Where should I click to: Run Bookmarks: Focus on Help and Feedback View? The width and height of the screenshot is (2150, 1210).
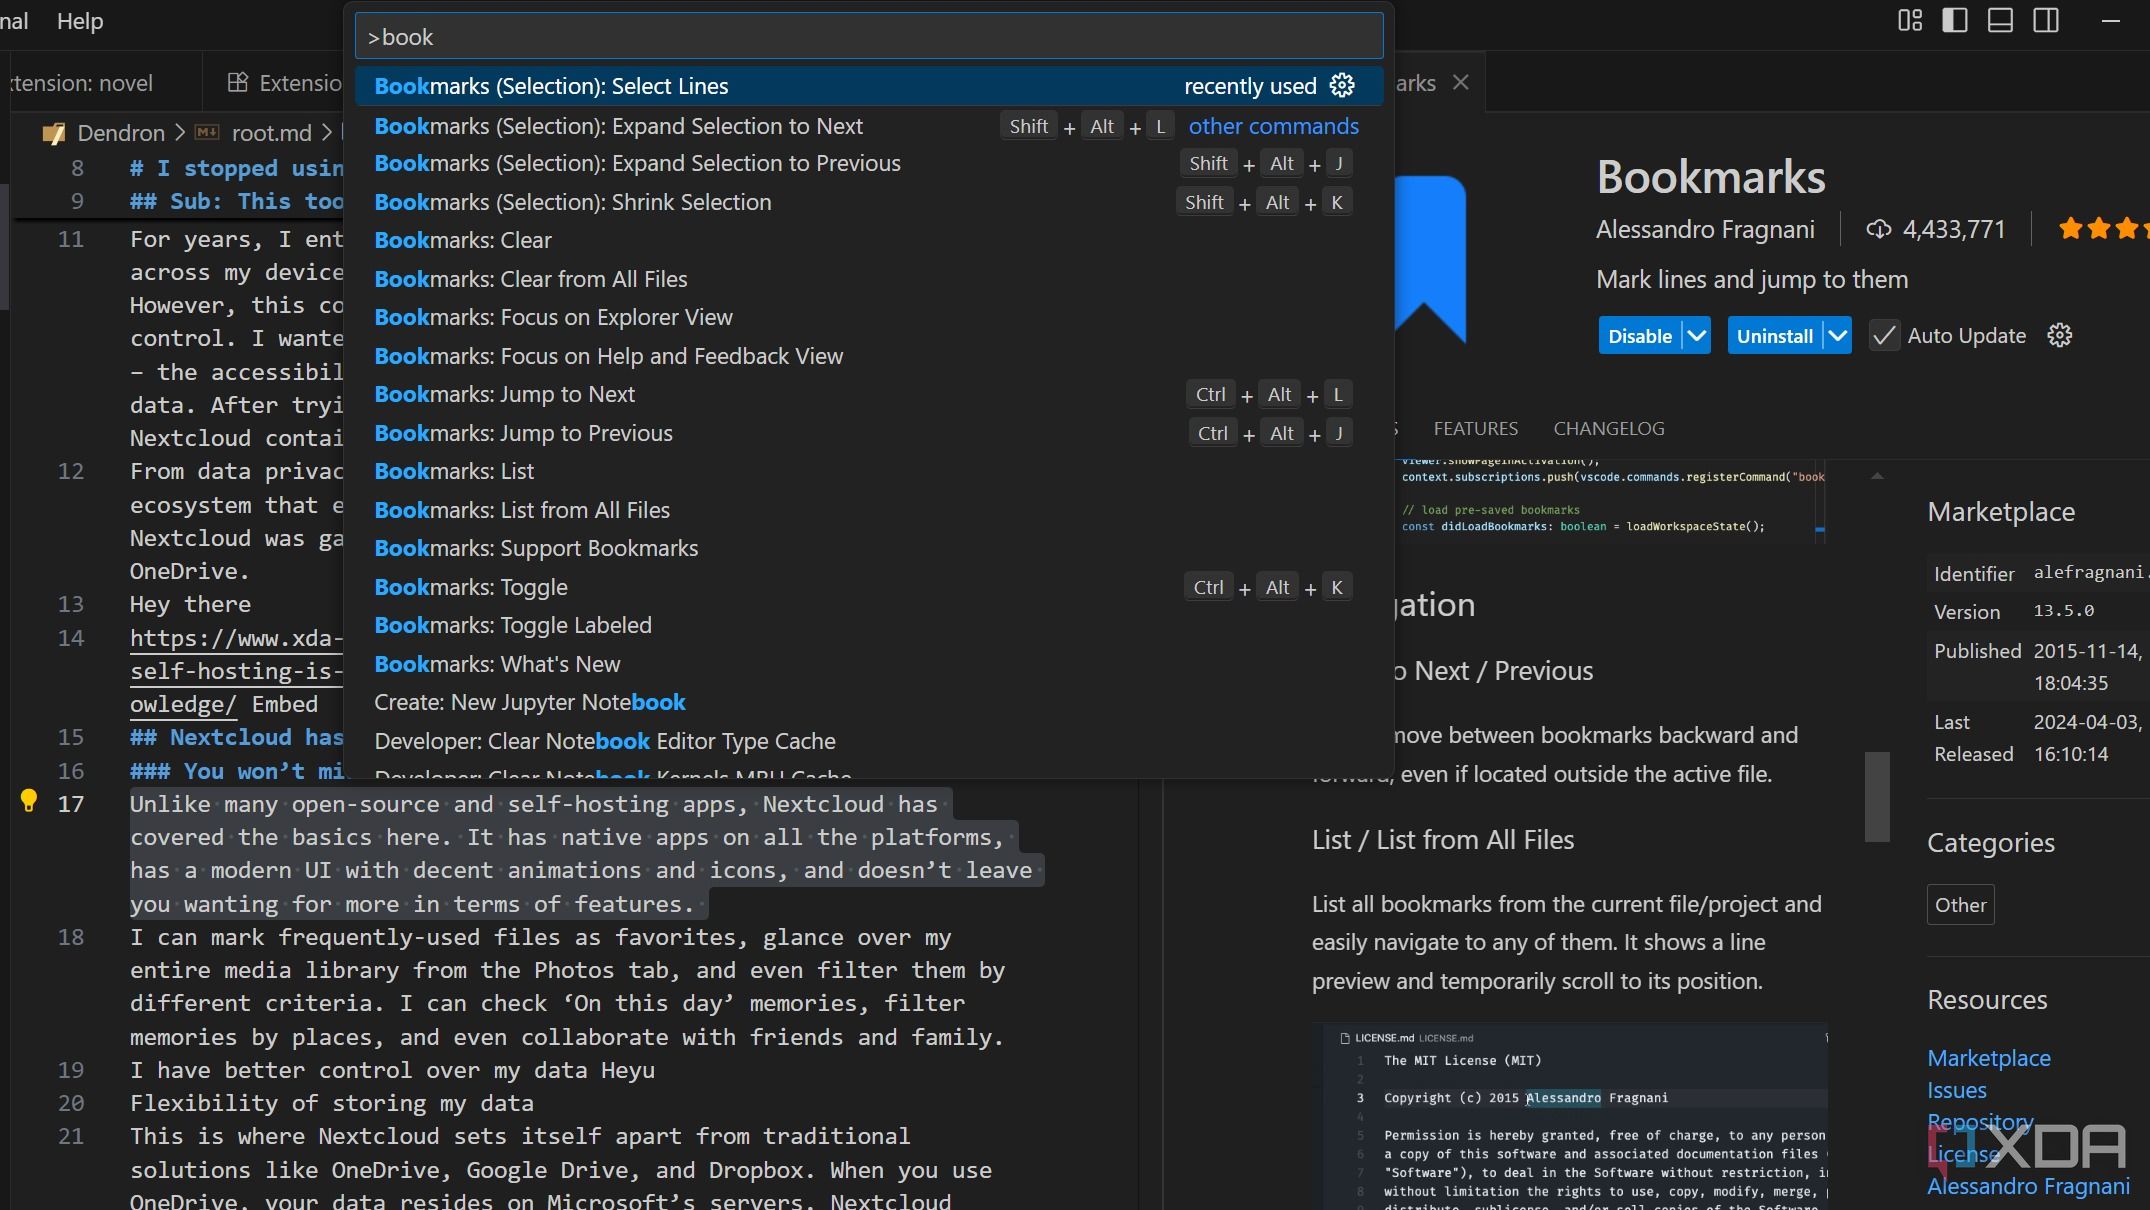(x=869, y=356)
